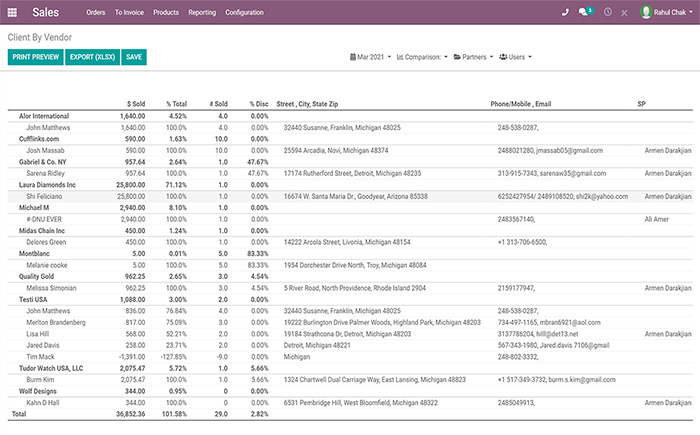700x435 pixels.
Task: Click client Kahn D Hall
Action: pyautogui.click(x=43, y=403)
